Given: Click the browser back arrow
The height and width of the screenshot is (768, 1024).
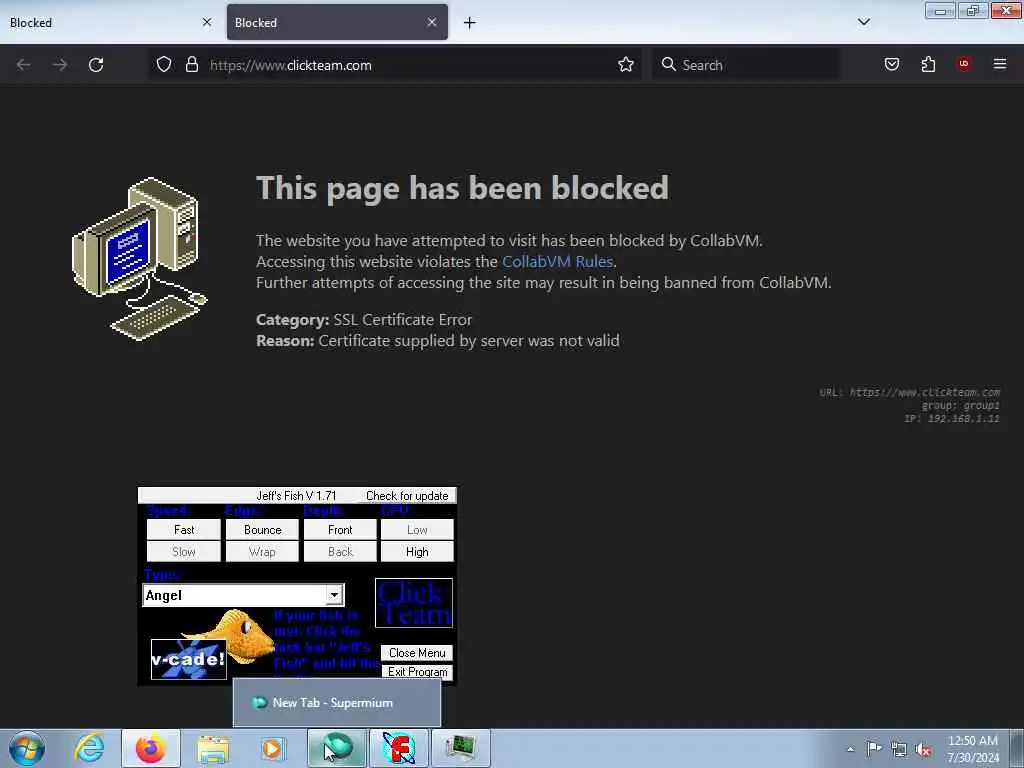Looking at the screenshot, I should 24,65.
